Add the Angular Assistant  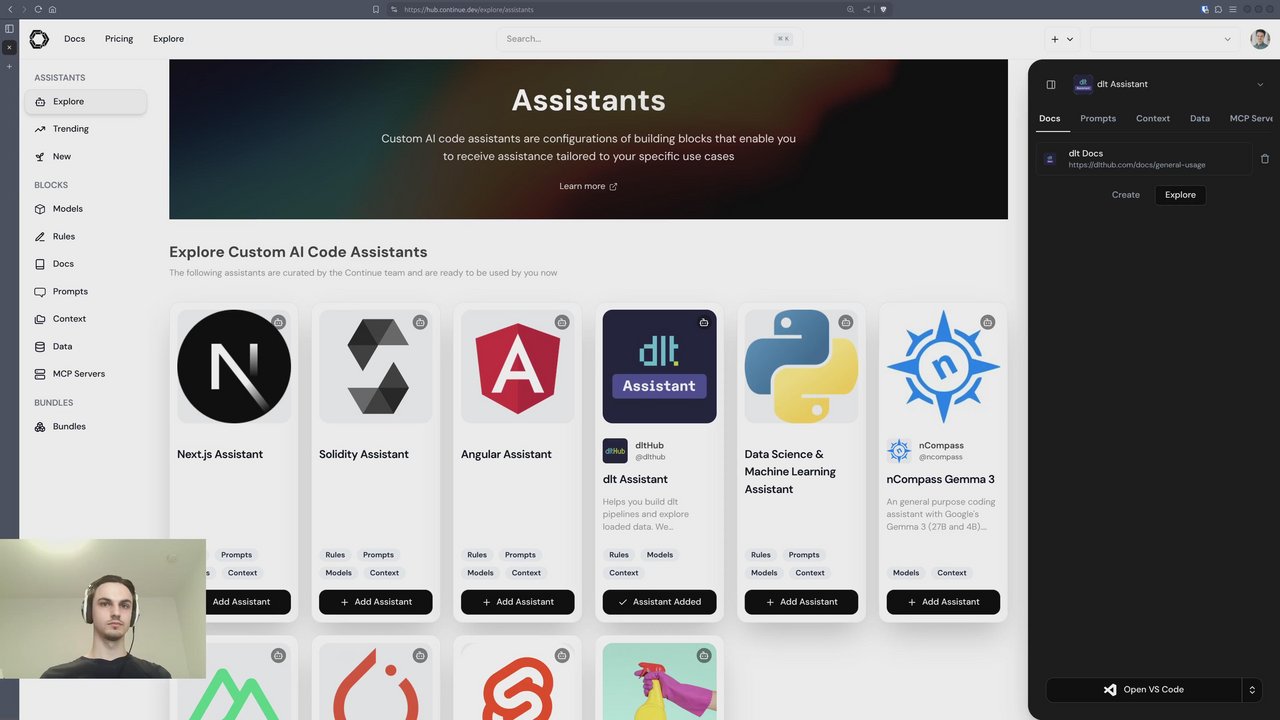pyautogui.click(x=518, y=602)
